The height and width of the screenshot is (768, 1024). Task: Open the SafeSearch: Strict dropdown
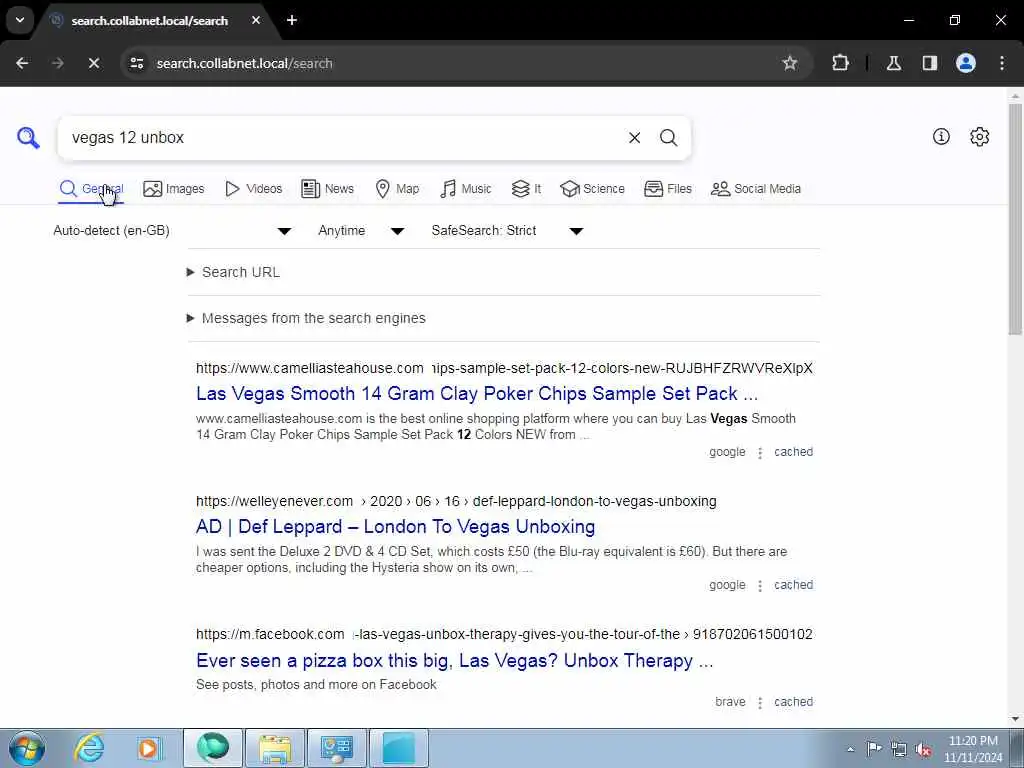pos(507,231)
